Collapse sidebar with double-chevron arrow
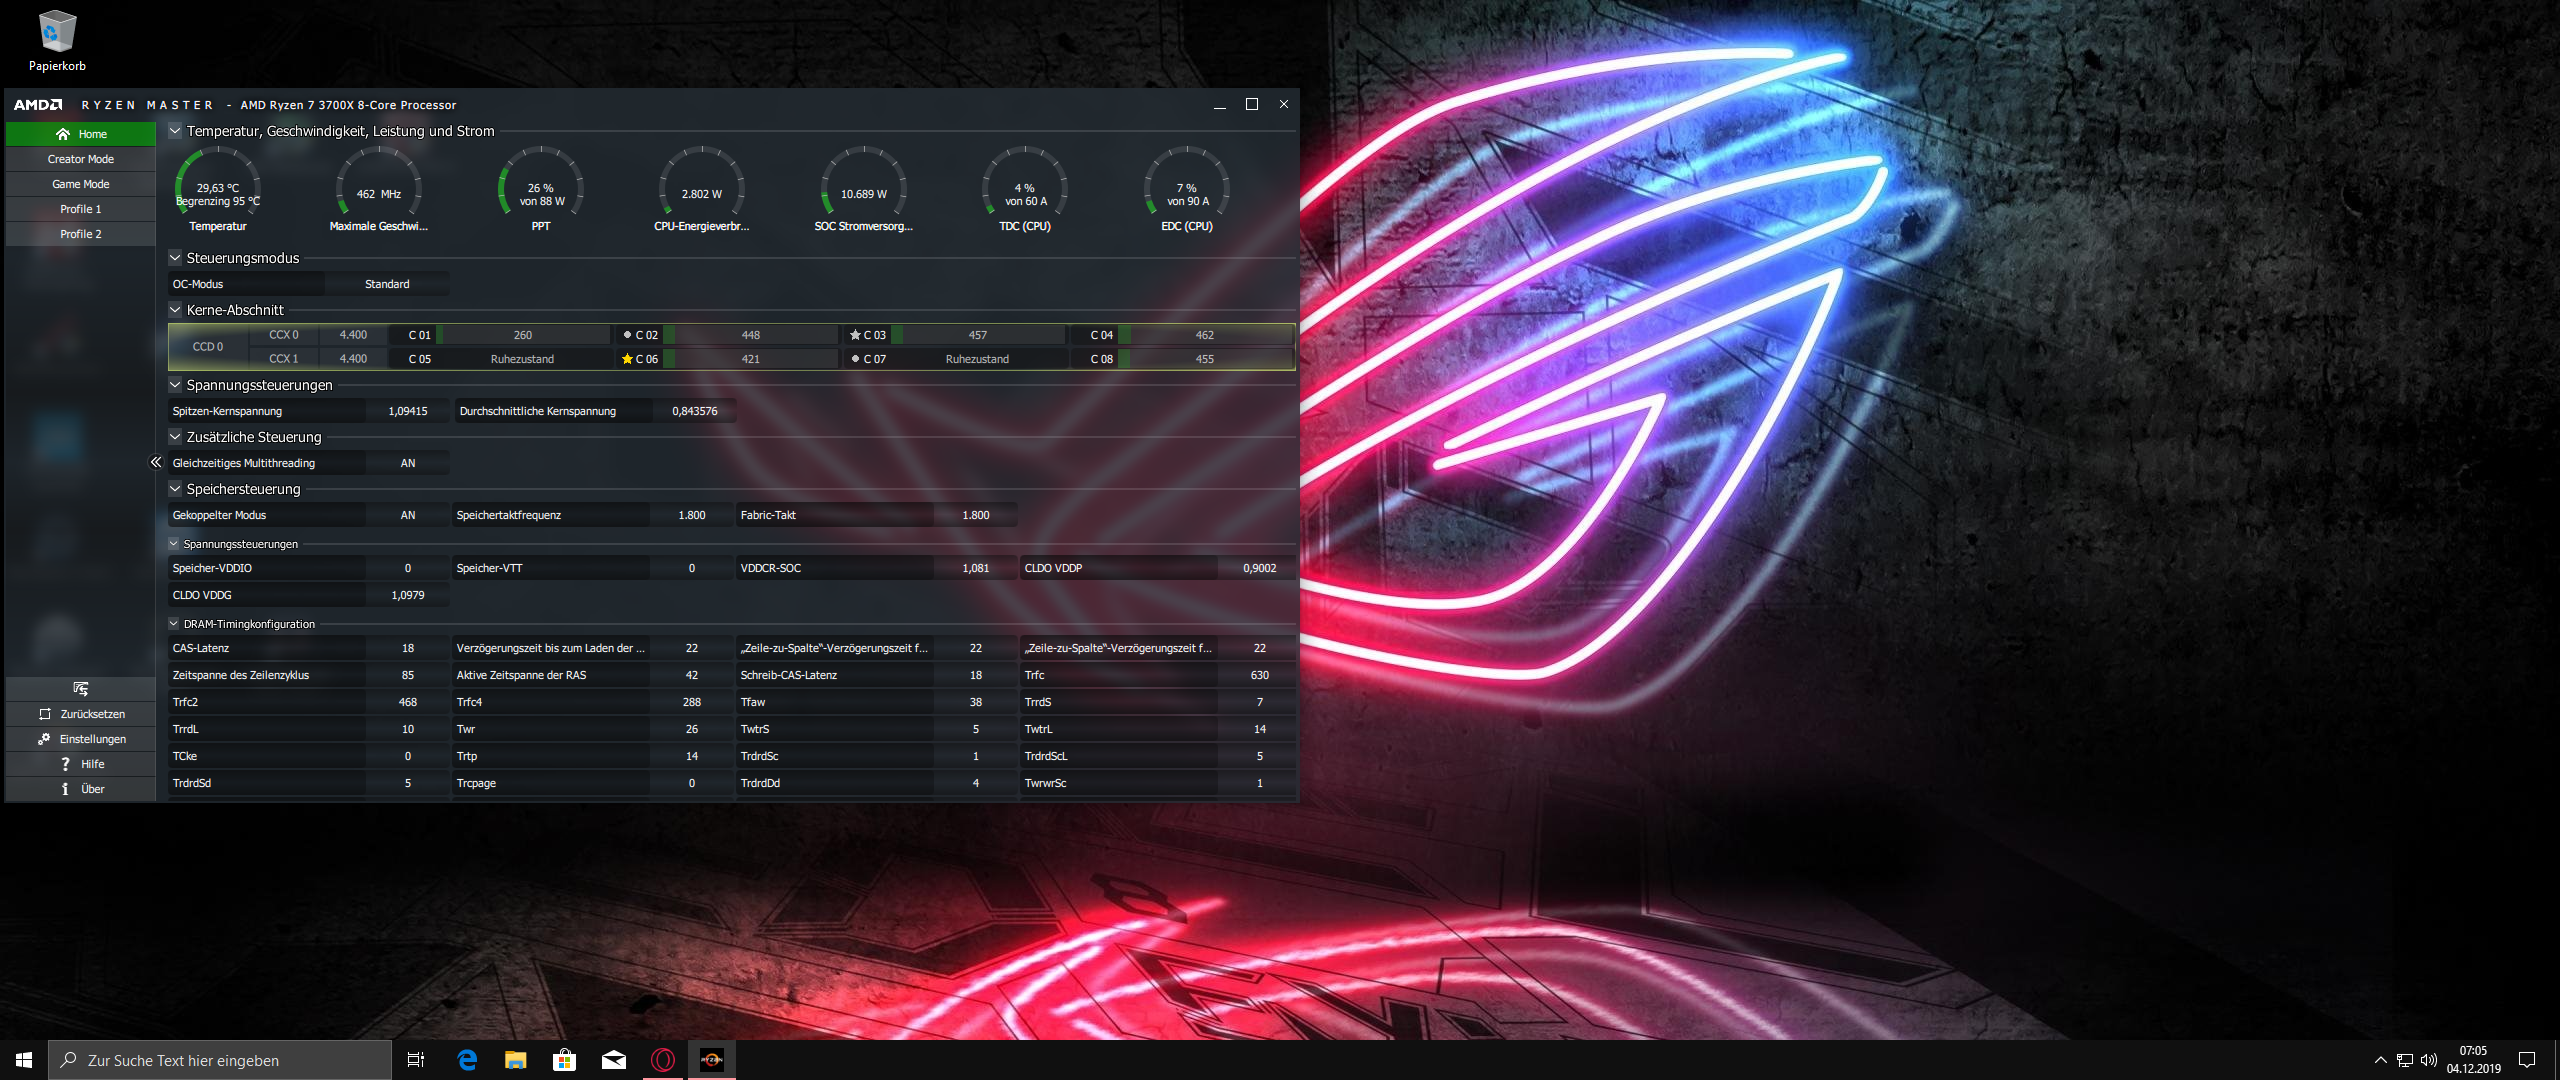2560x1080 pixels. 156,462
